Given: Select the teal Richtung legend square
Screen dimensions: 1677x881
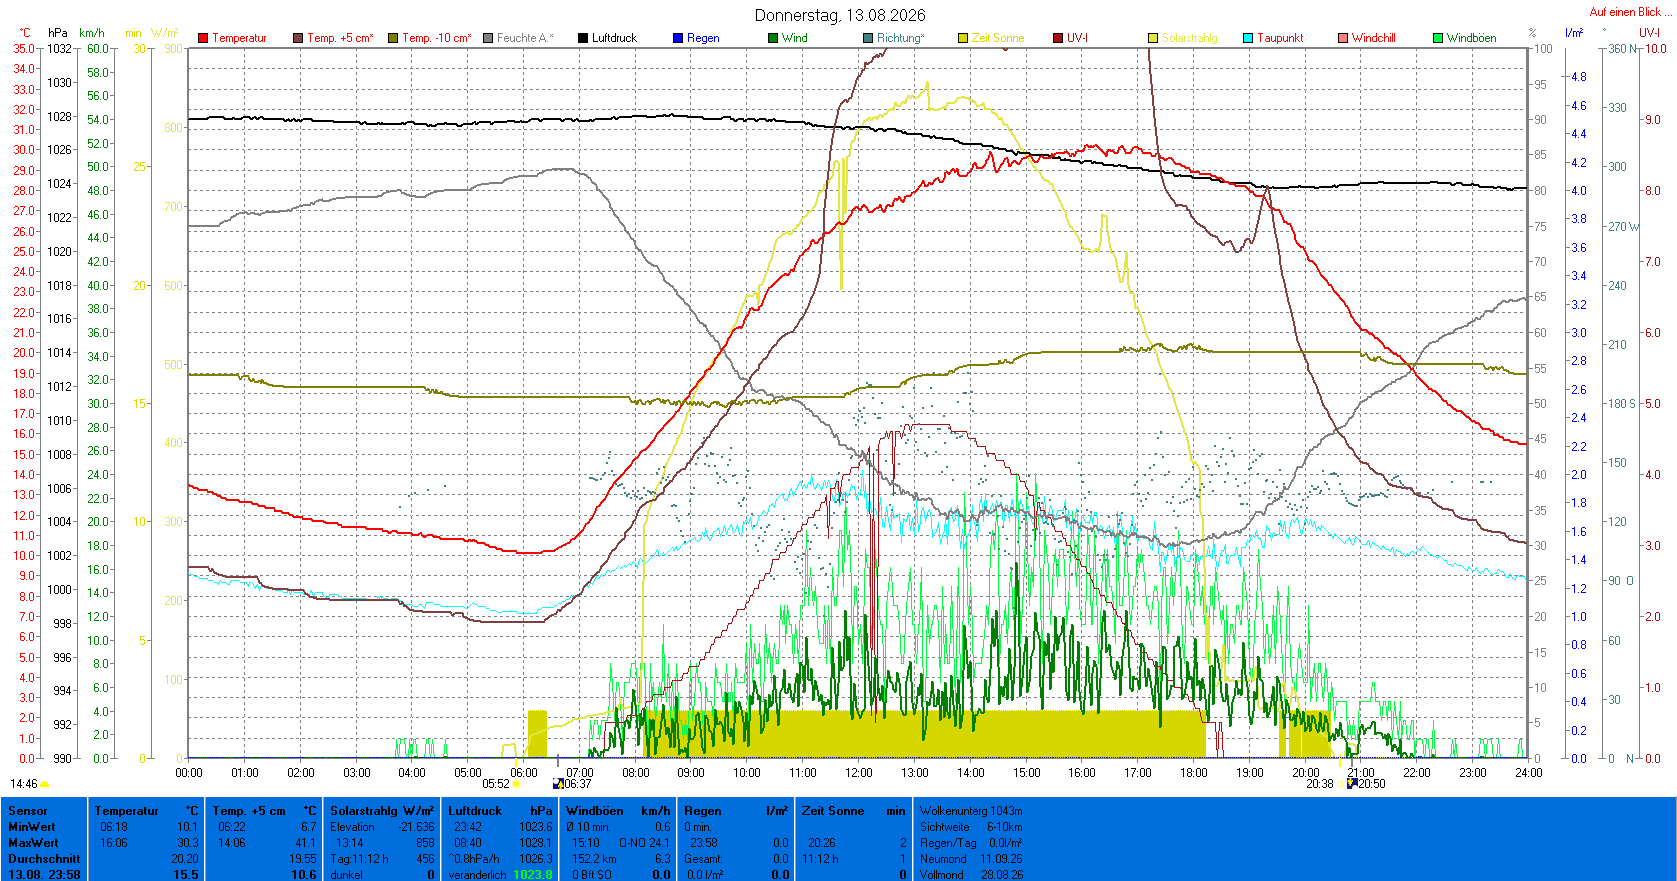Looking at the screenshot, I should [x=868, y=38].
